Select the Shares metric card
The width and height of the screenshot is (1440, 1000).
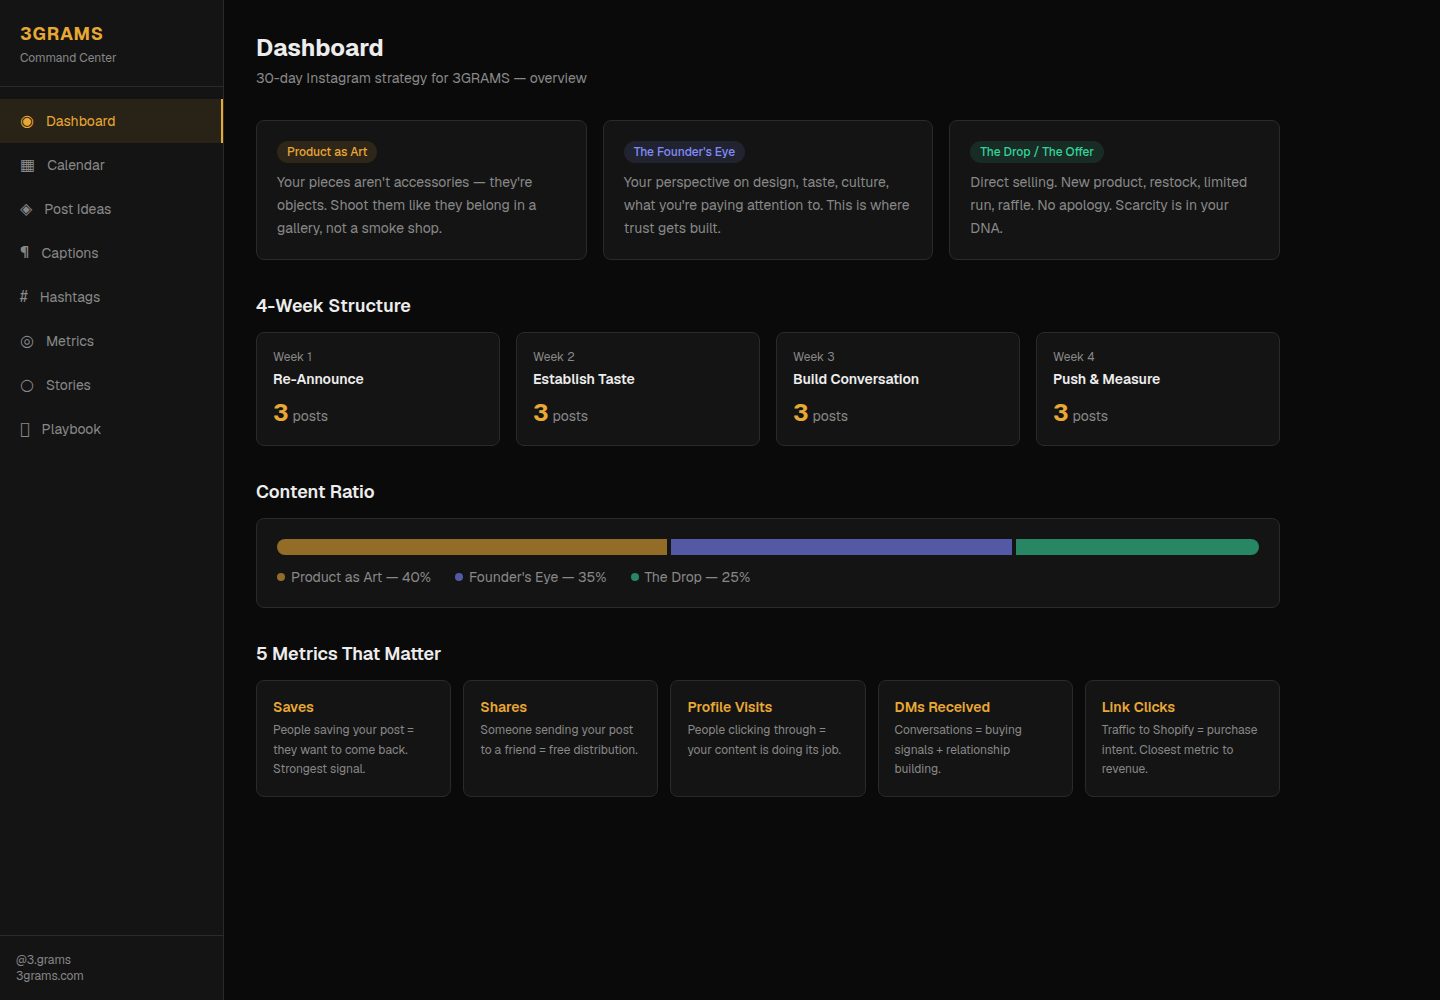[x=560, y=738]
